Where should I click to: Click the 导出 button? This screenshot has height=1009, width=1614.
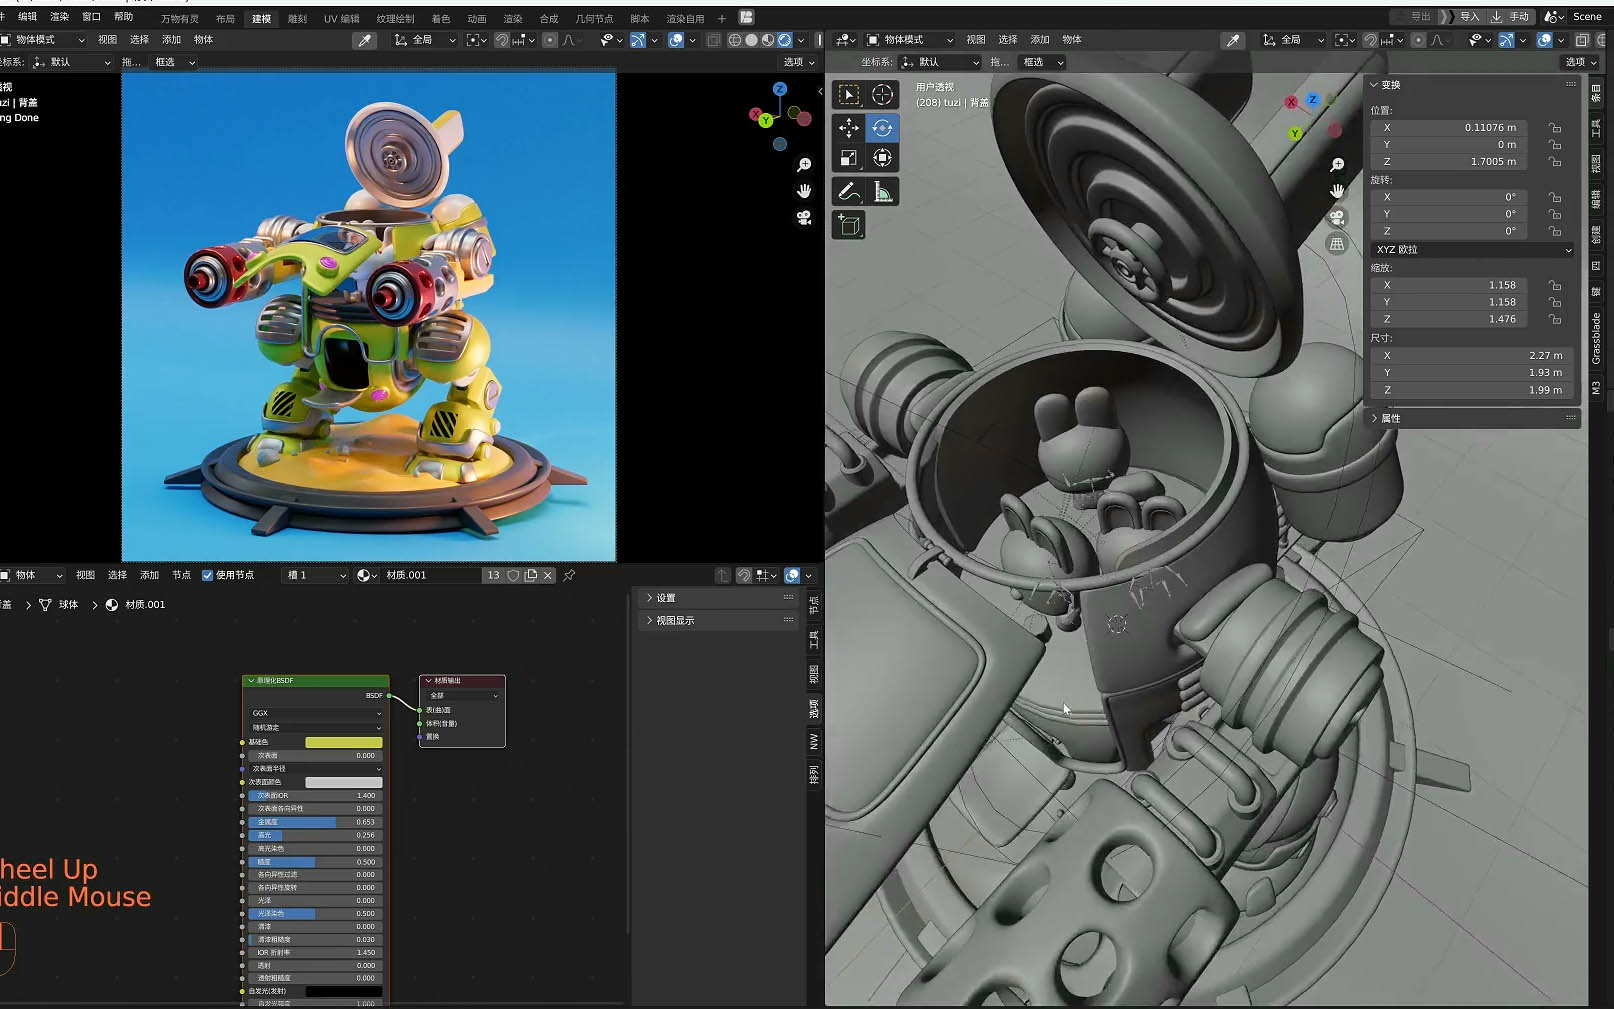click(x=1414, y=17)
